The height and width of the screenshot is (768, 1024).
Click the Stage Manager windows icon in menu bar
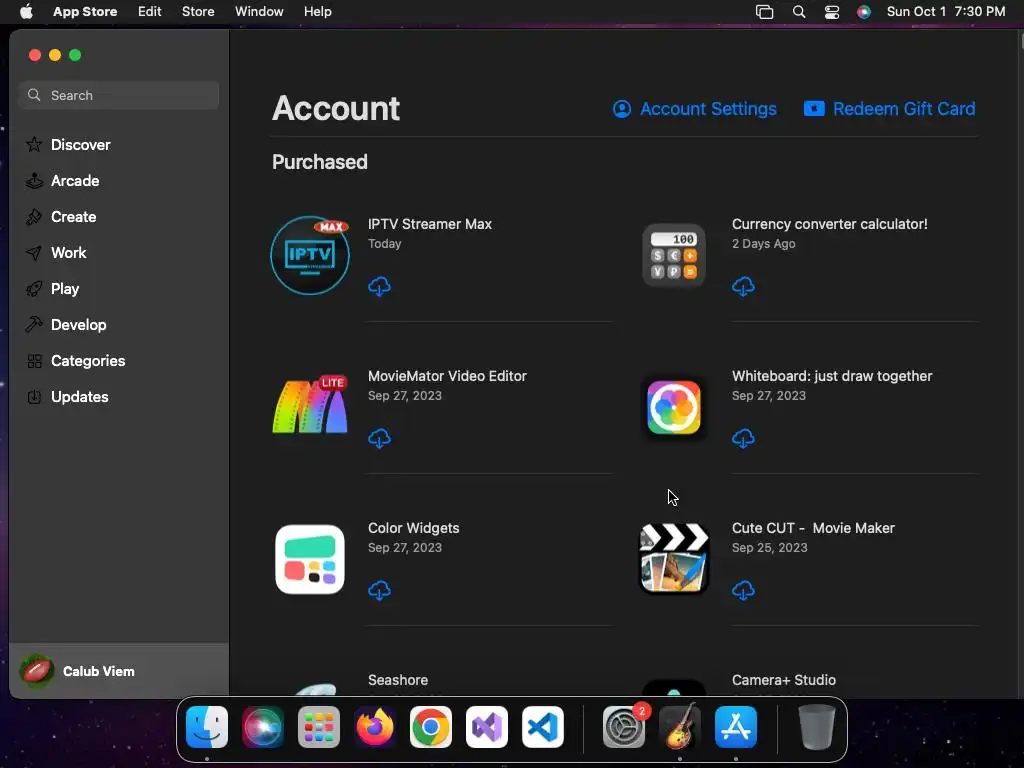[765, 12]
